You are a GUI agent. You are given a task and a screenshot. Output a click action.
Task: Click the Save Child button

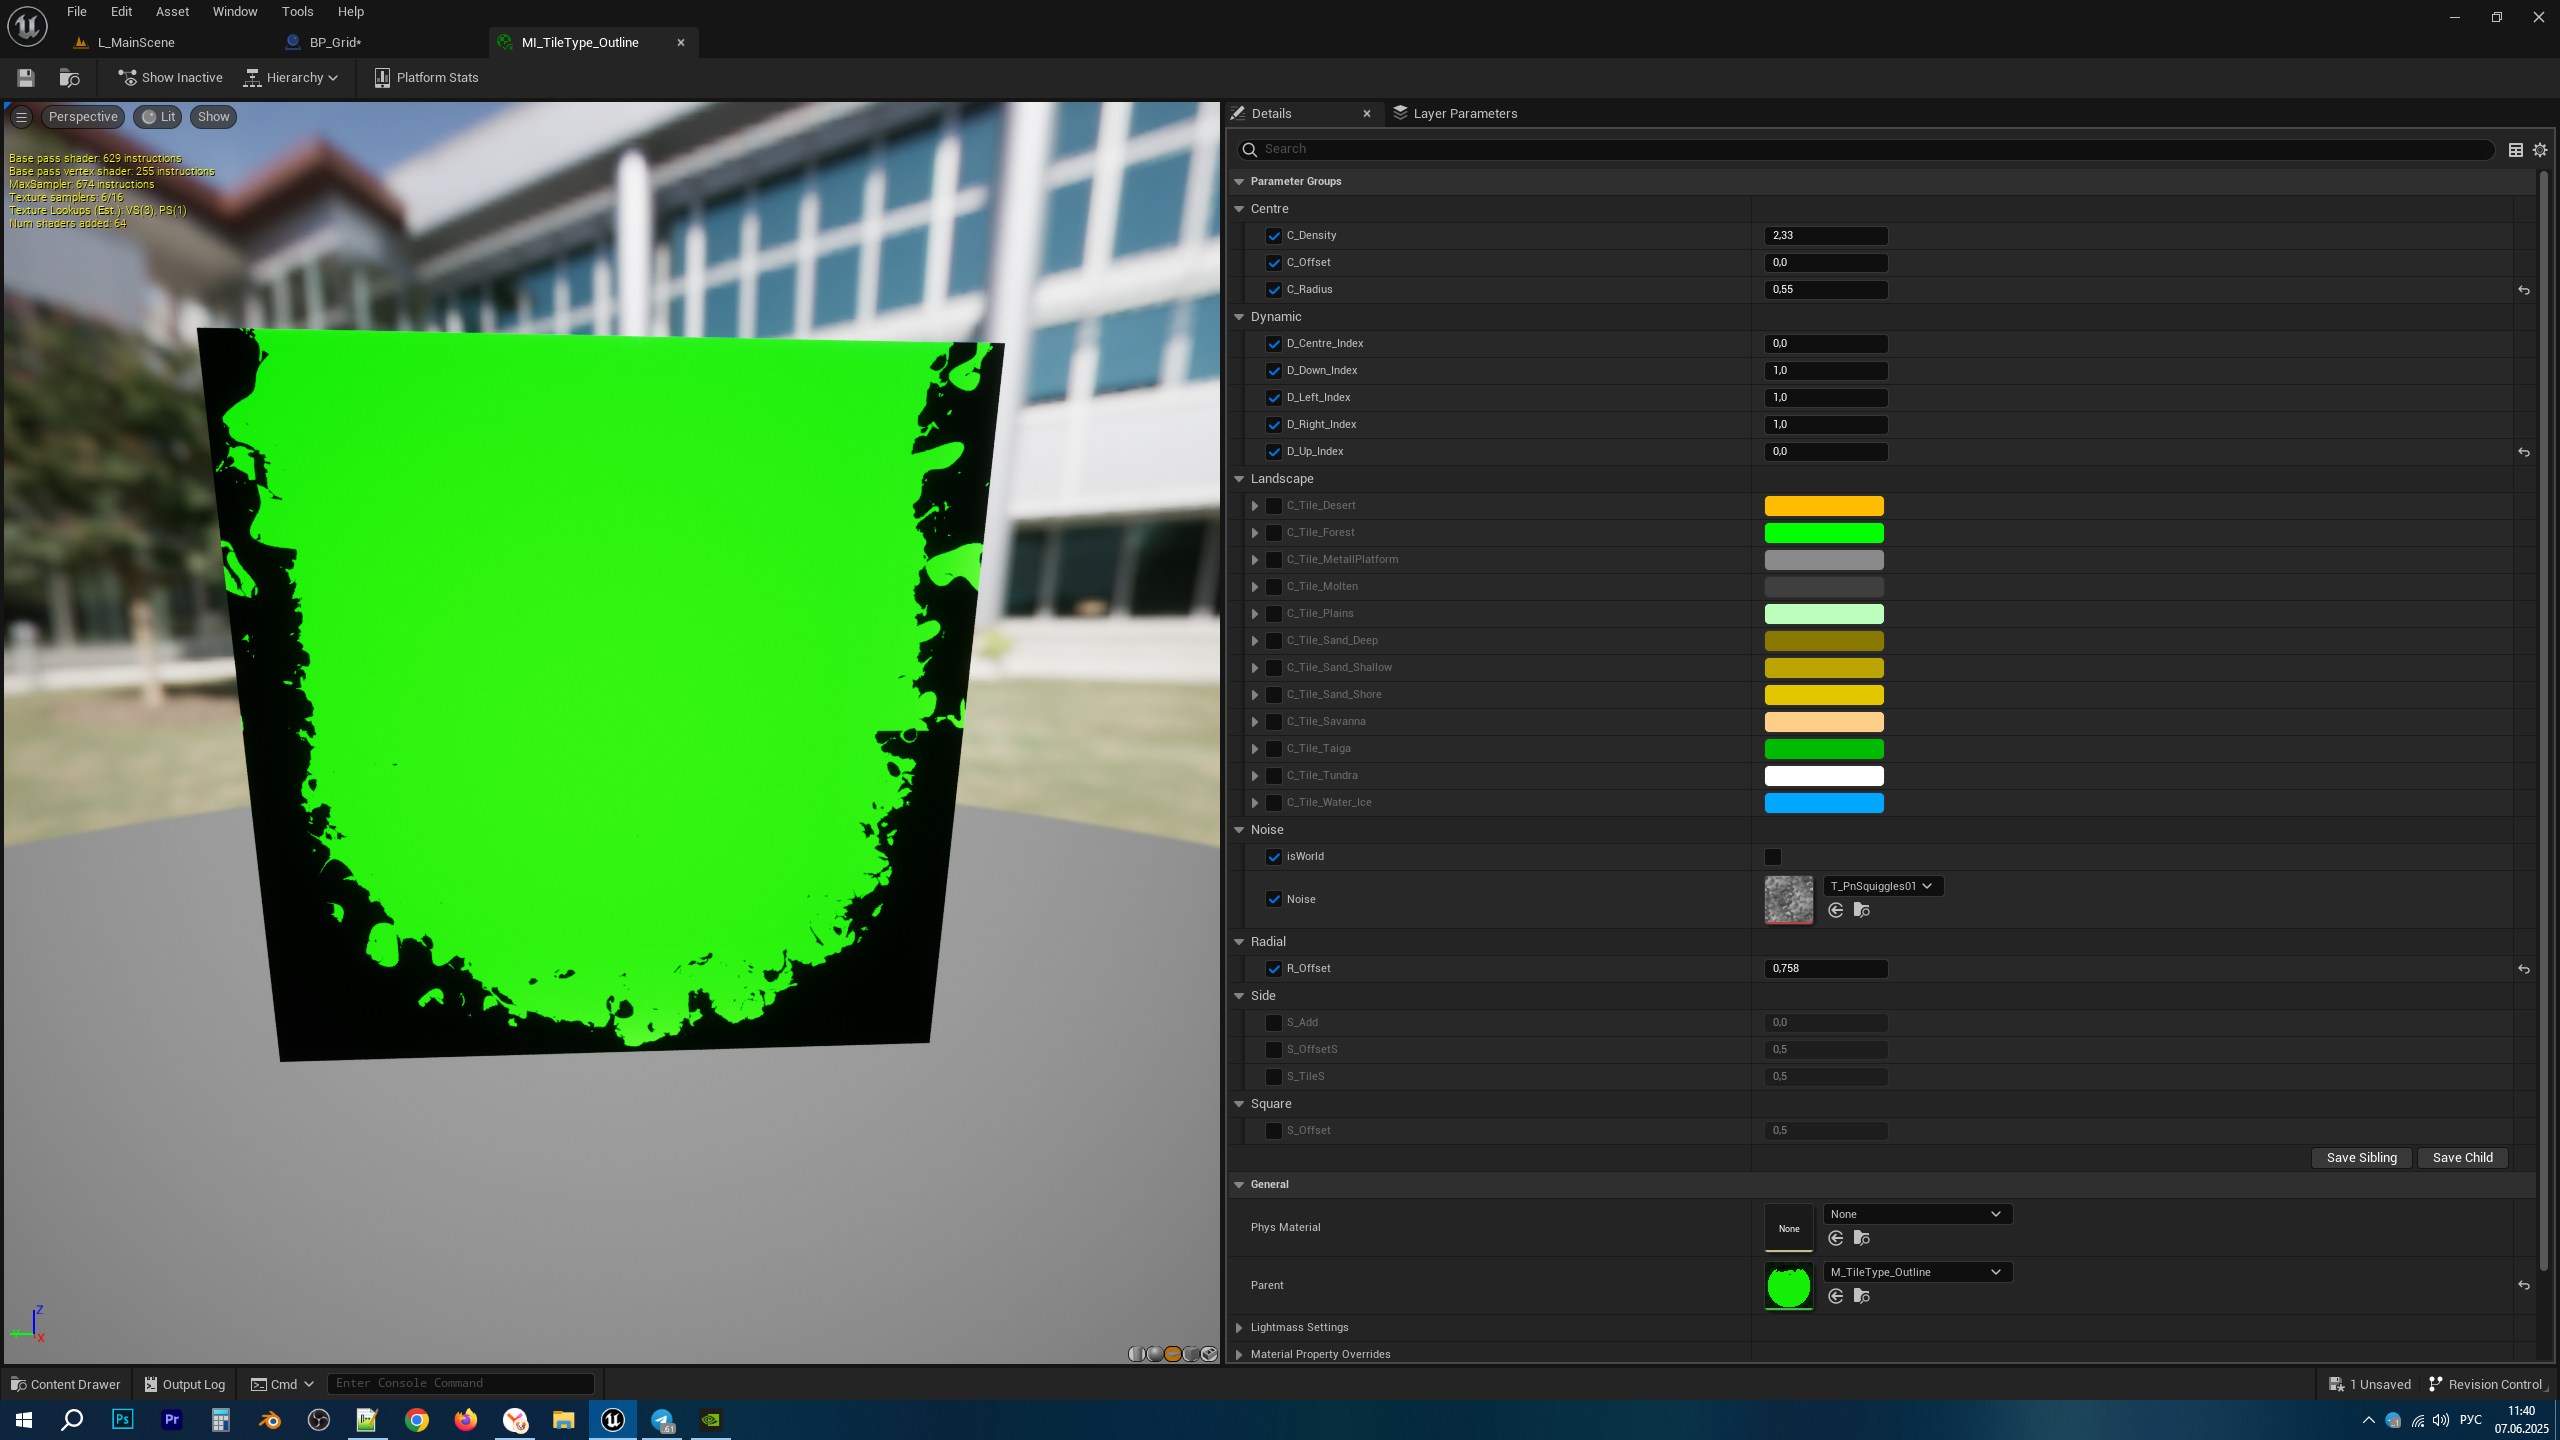pyautogui.click(x=2462, y=1158)
